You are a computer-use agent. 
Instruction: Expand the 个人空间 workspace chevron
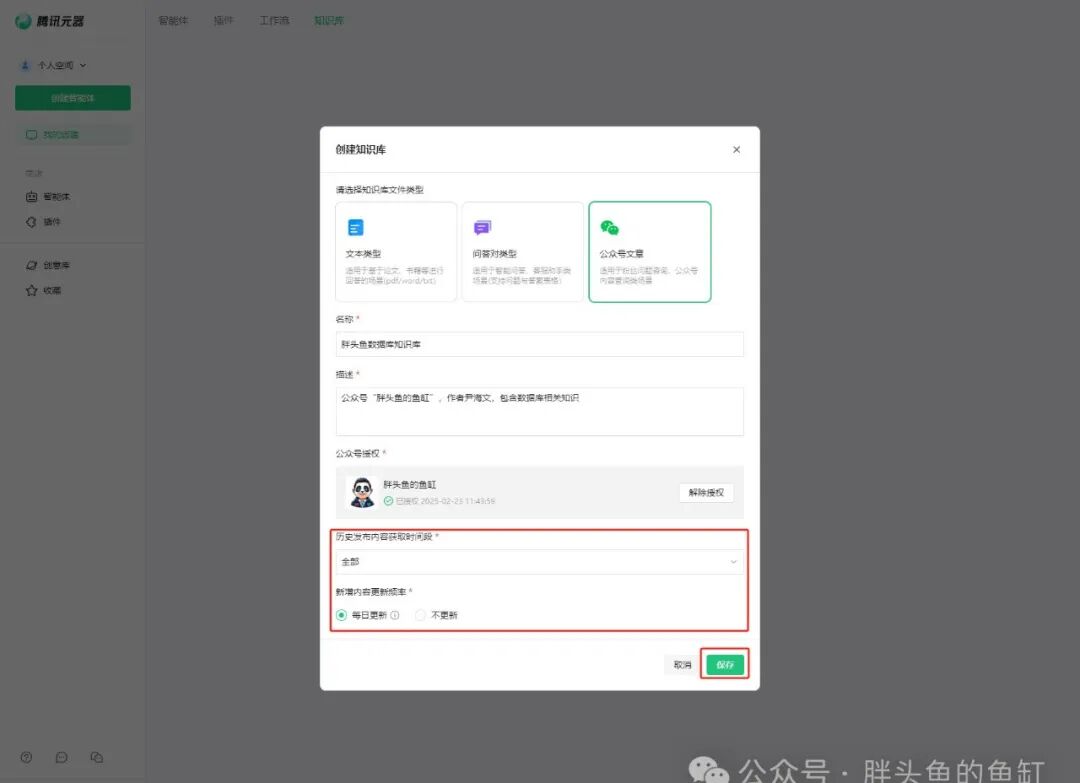(x=83, y=65)
